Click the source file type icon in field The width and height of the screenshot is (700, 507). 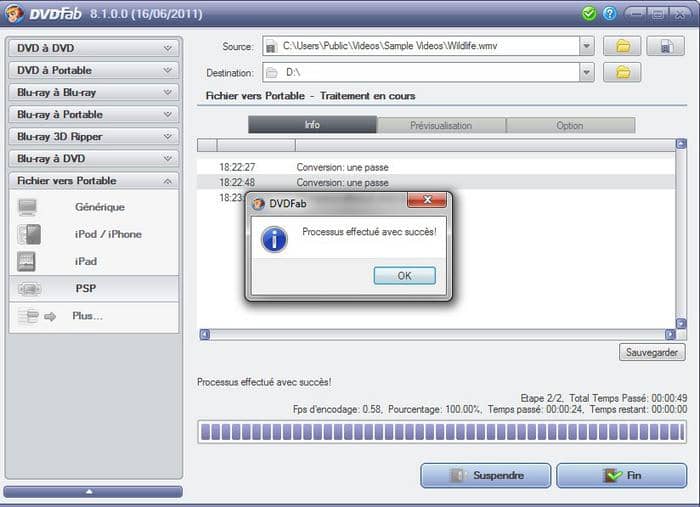pyautogui.click(x=271, y=46)
